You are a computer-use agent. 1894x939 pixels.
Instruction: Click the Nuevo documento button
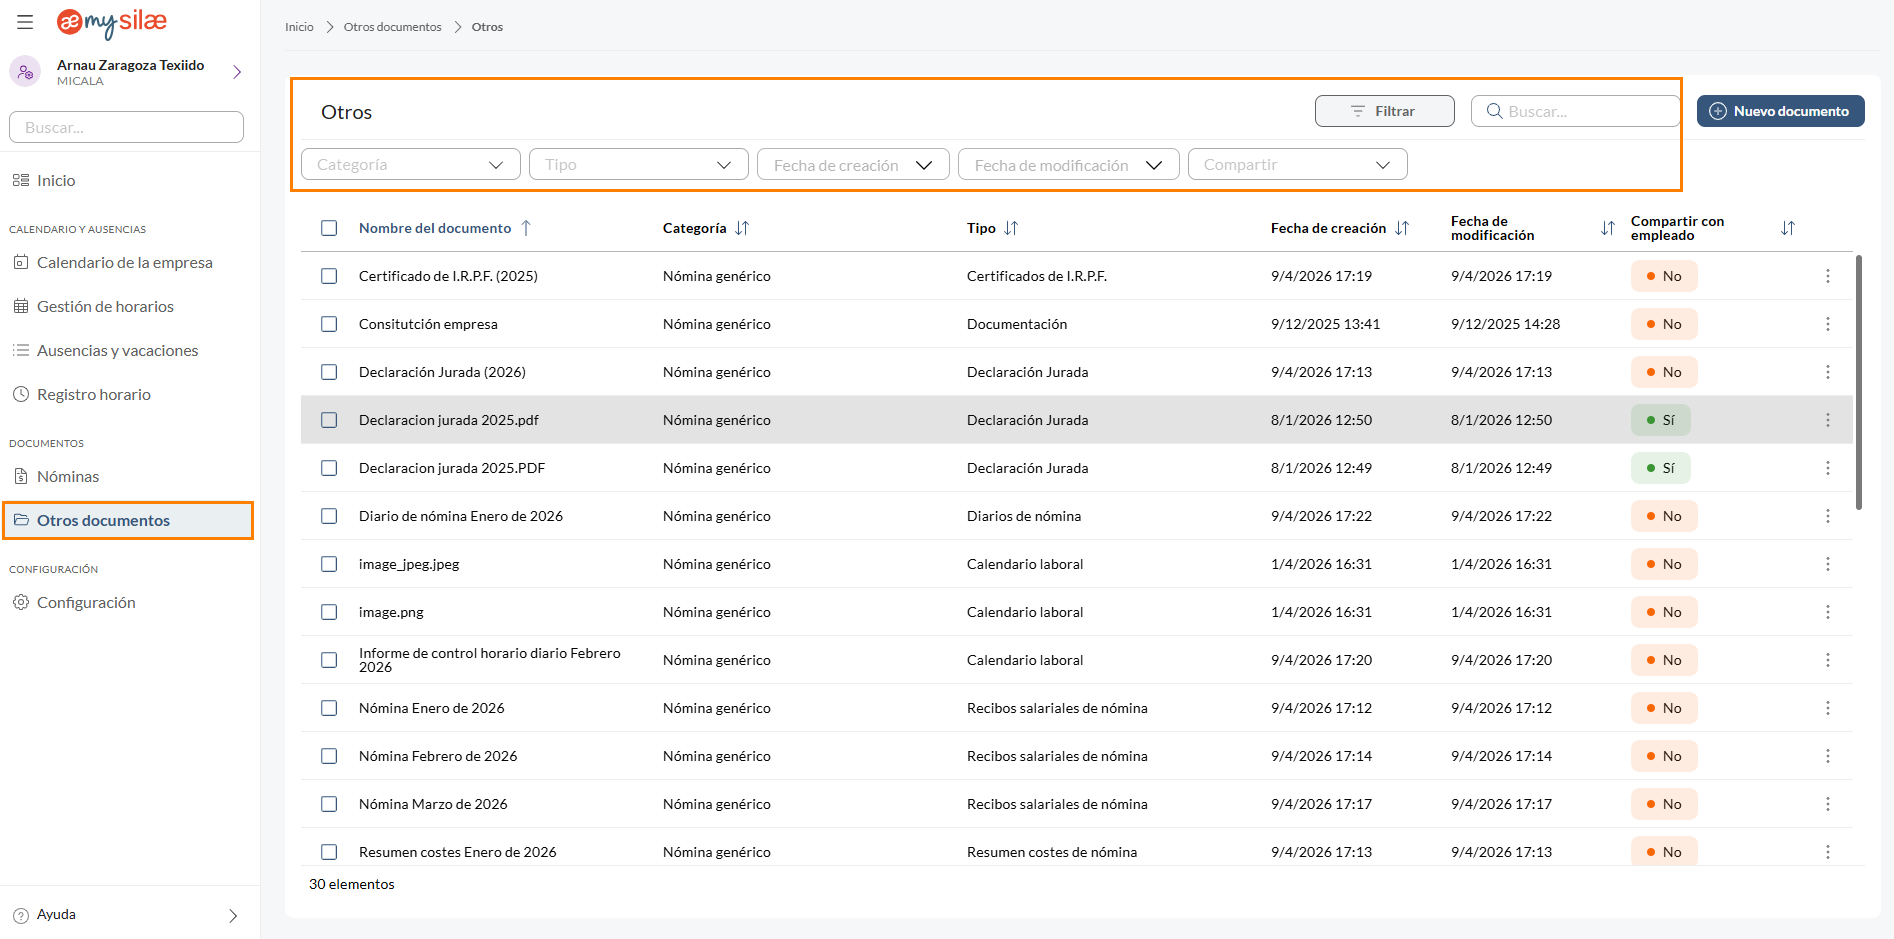1780,111
